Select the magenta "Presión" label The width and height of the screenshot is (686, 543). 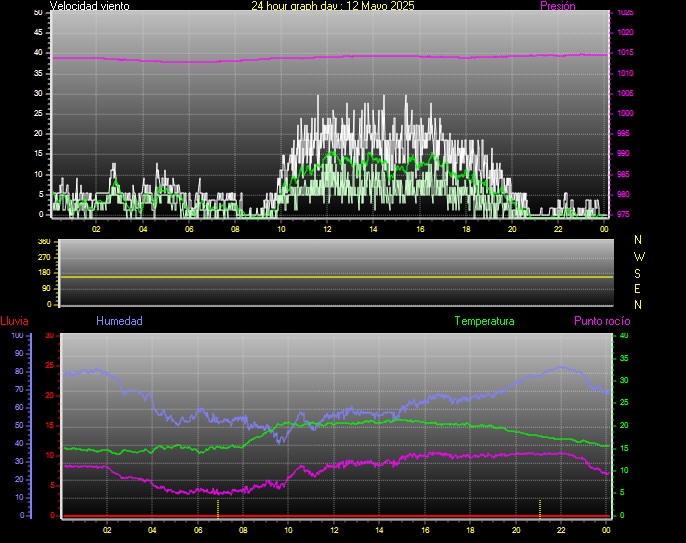click(557, 6)
